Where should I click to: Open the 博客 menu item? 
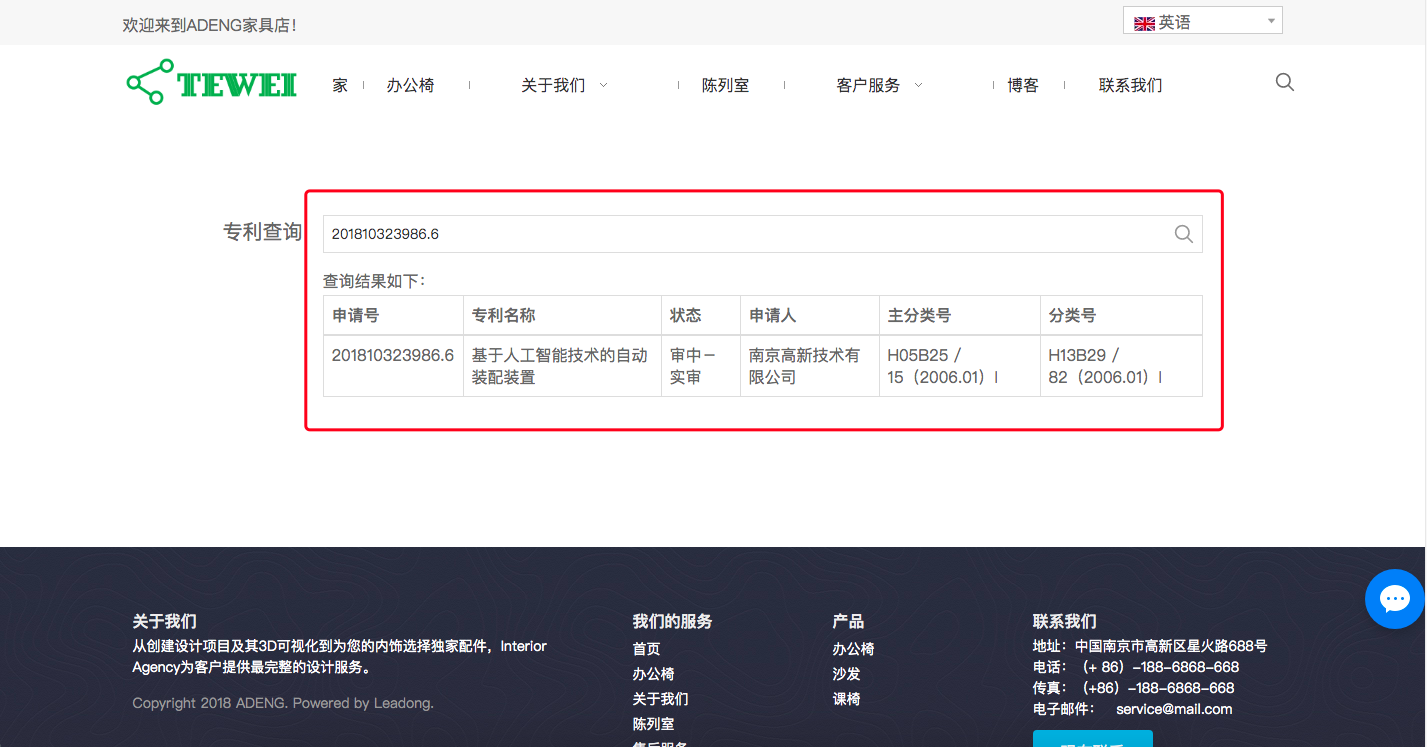click(x=1023, y=85)
